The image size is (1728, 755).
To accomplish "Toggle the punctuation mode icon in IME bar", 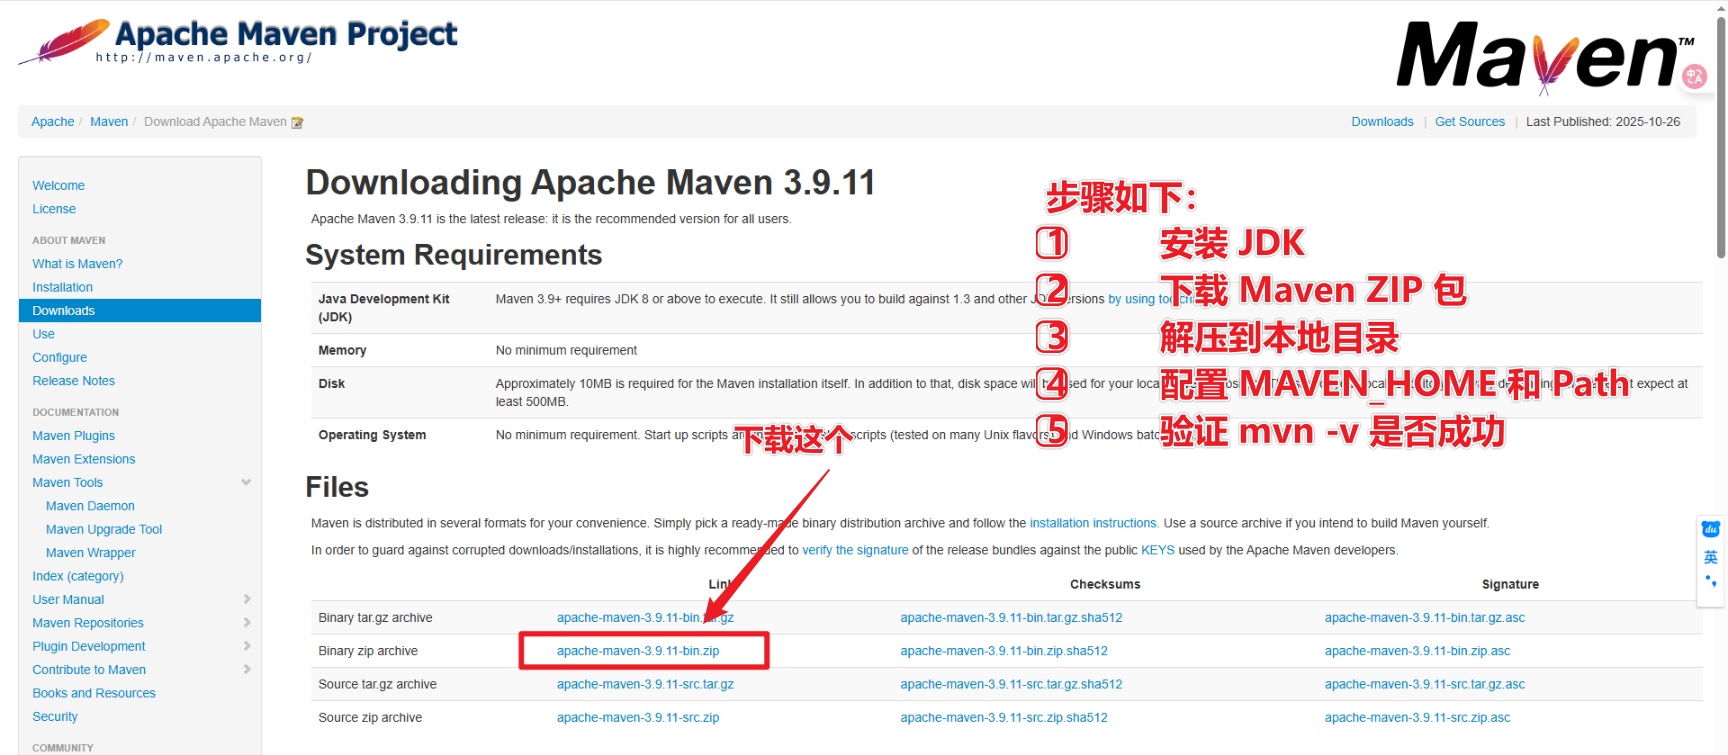I will (x=1710, y=582).
